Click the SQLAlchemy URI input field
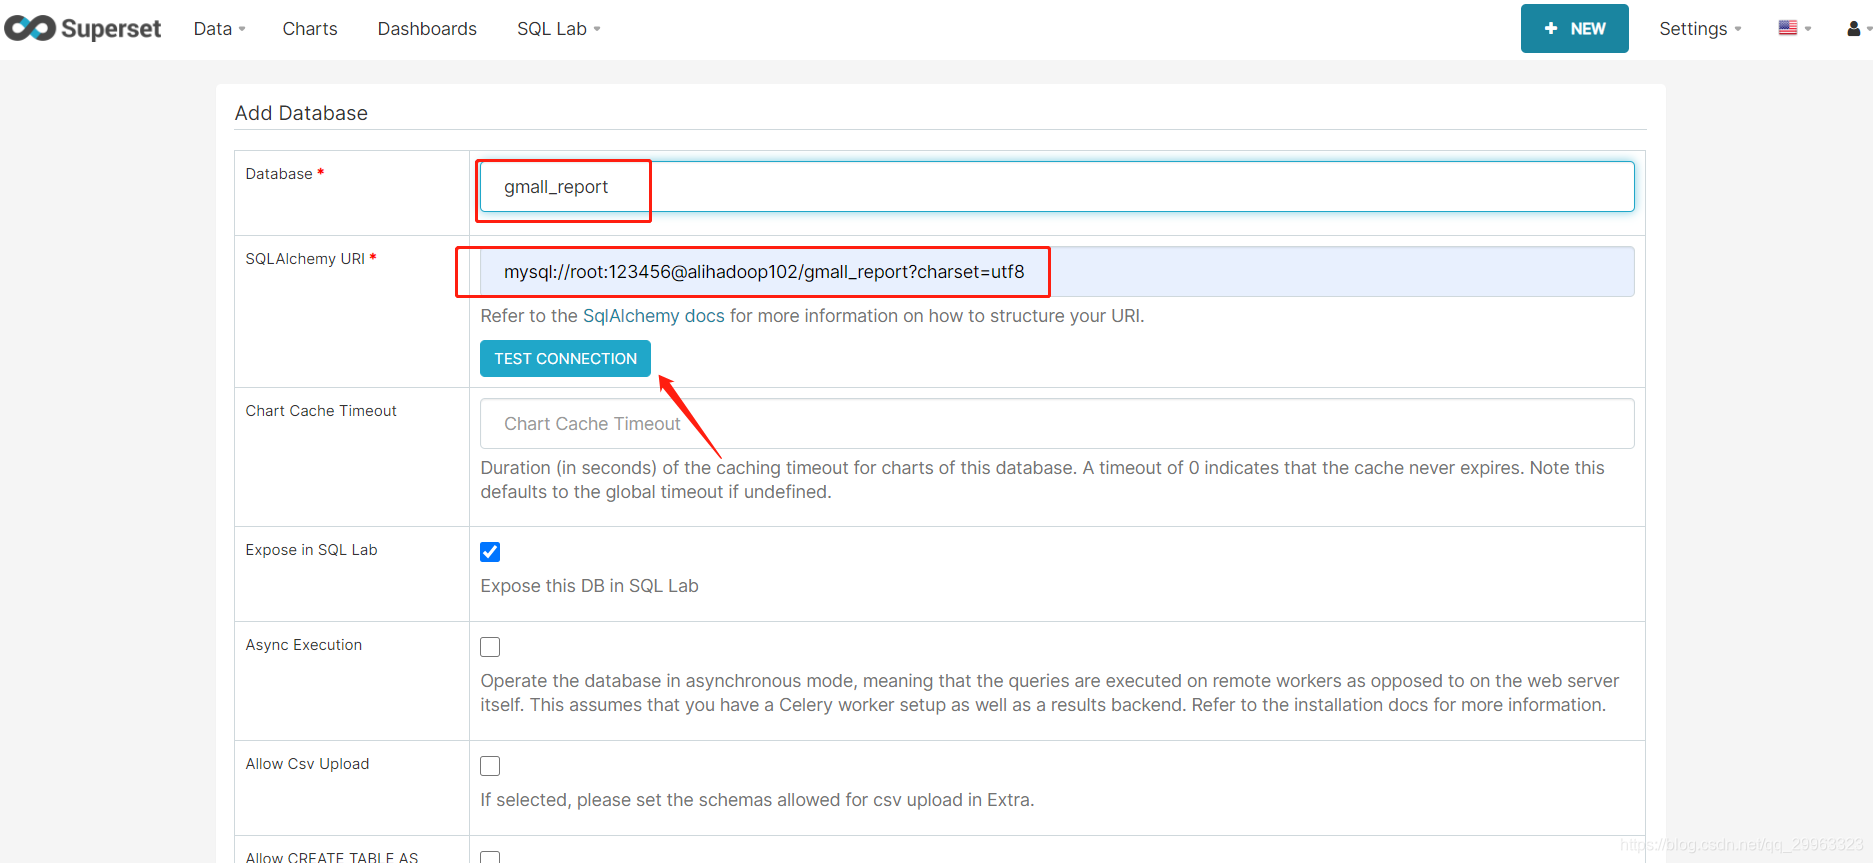Screen dimensions: 1873x863 tap(1057, 272)
